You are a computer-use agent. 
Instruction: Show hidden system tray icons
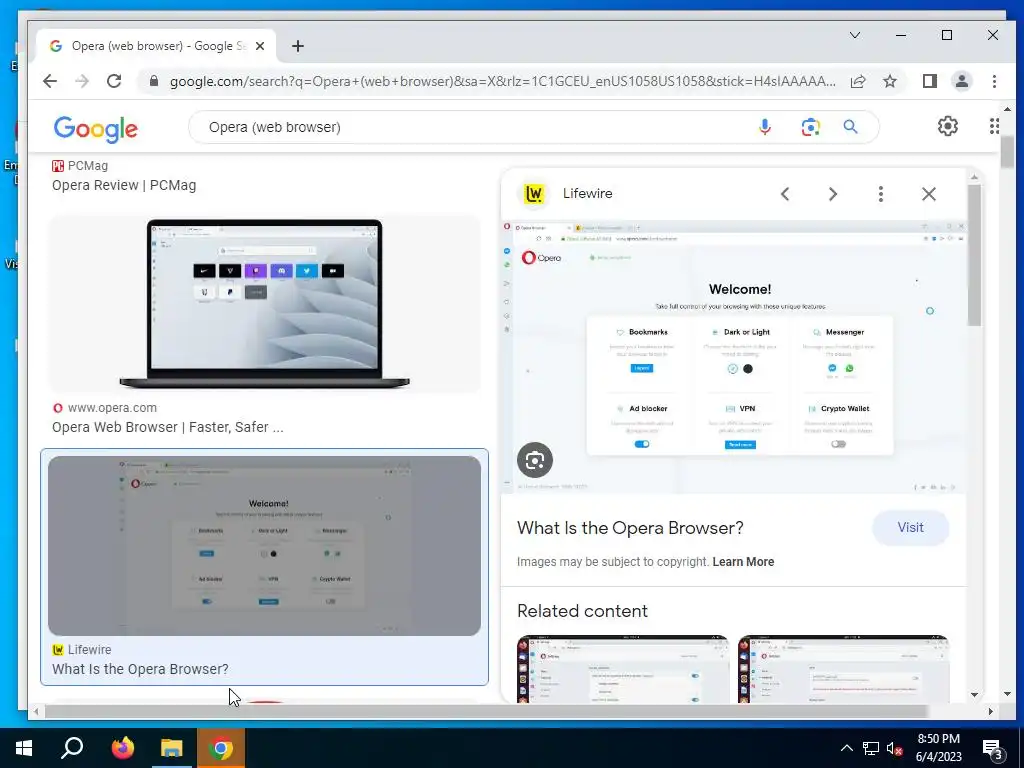846,748
